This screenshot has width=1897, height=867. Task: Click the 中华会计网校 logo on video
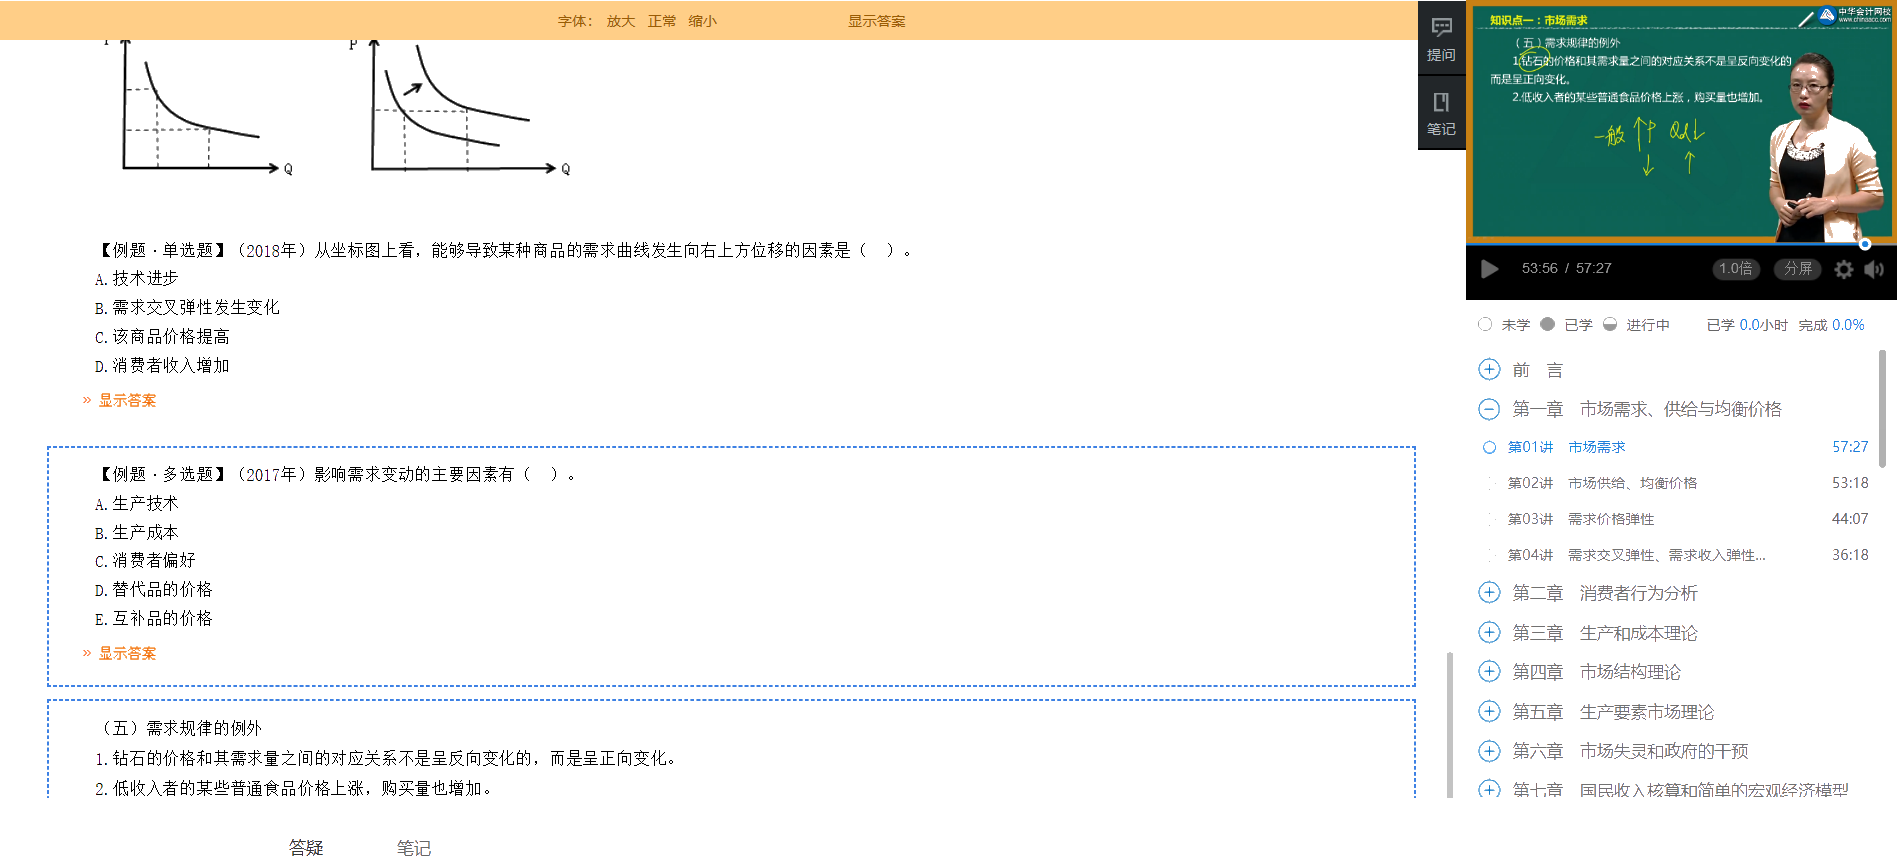click(x=1855, y=15)
